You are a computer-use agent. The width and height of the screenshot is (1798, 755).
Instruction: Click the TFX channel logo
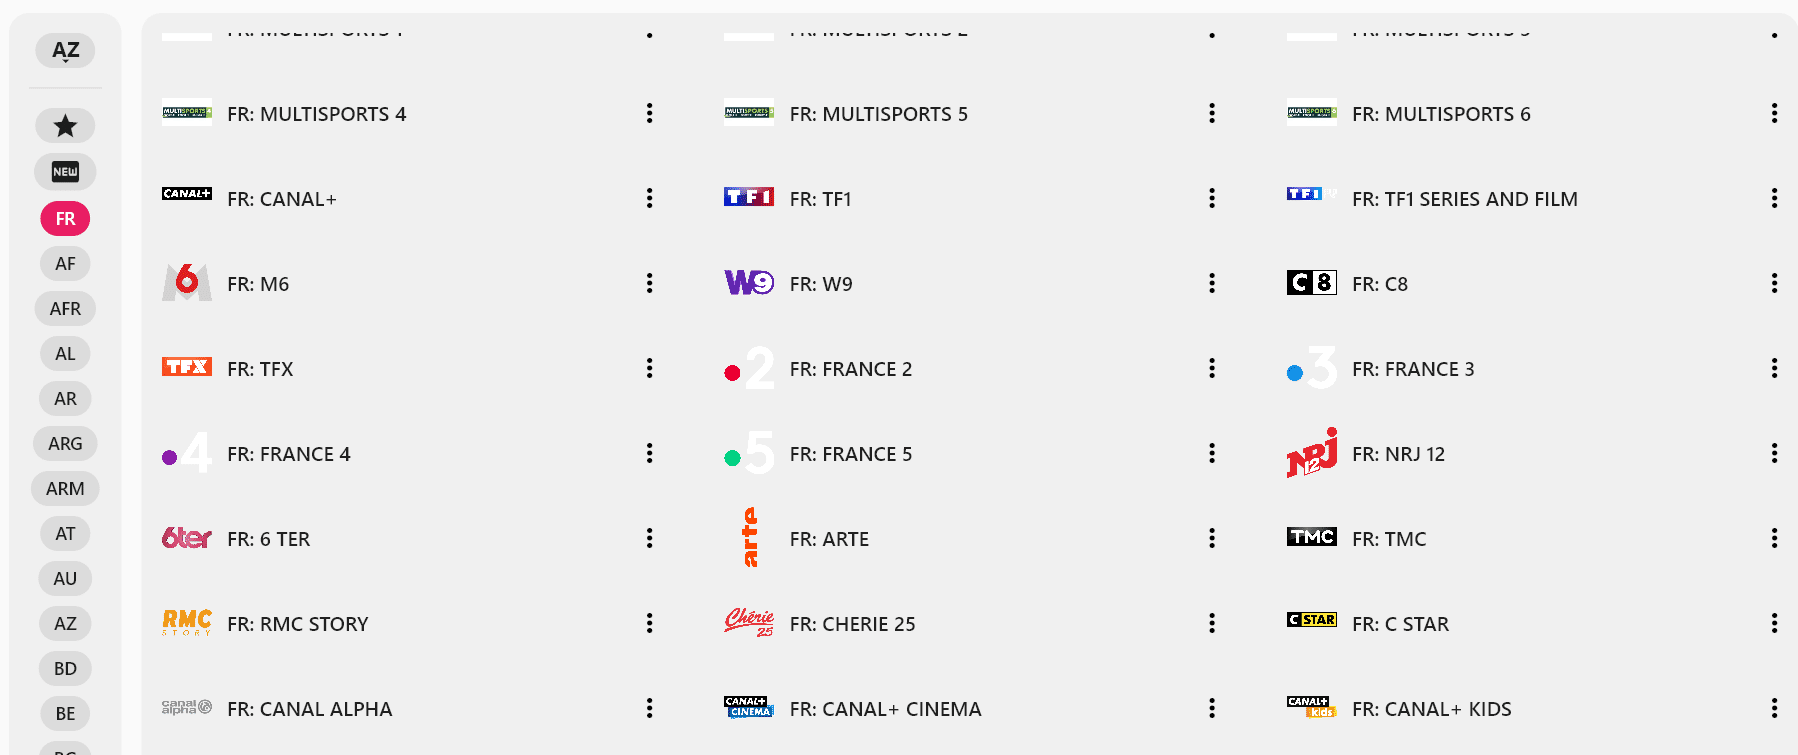click(x=187, y=367)
